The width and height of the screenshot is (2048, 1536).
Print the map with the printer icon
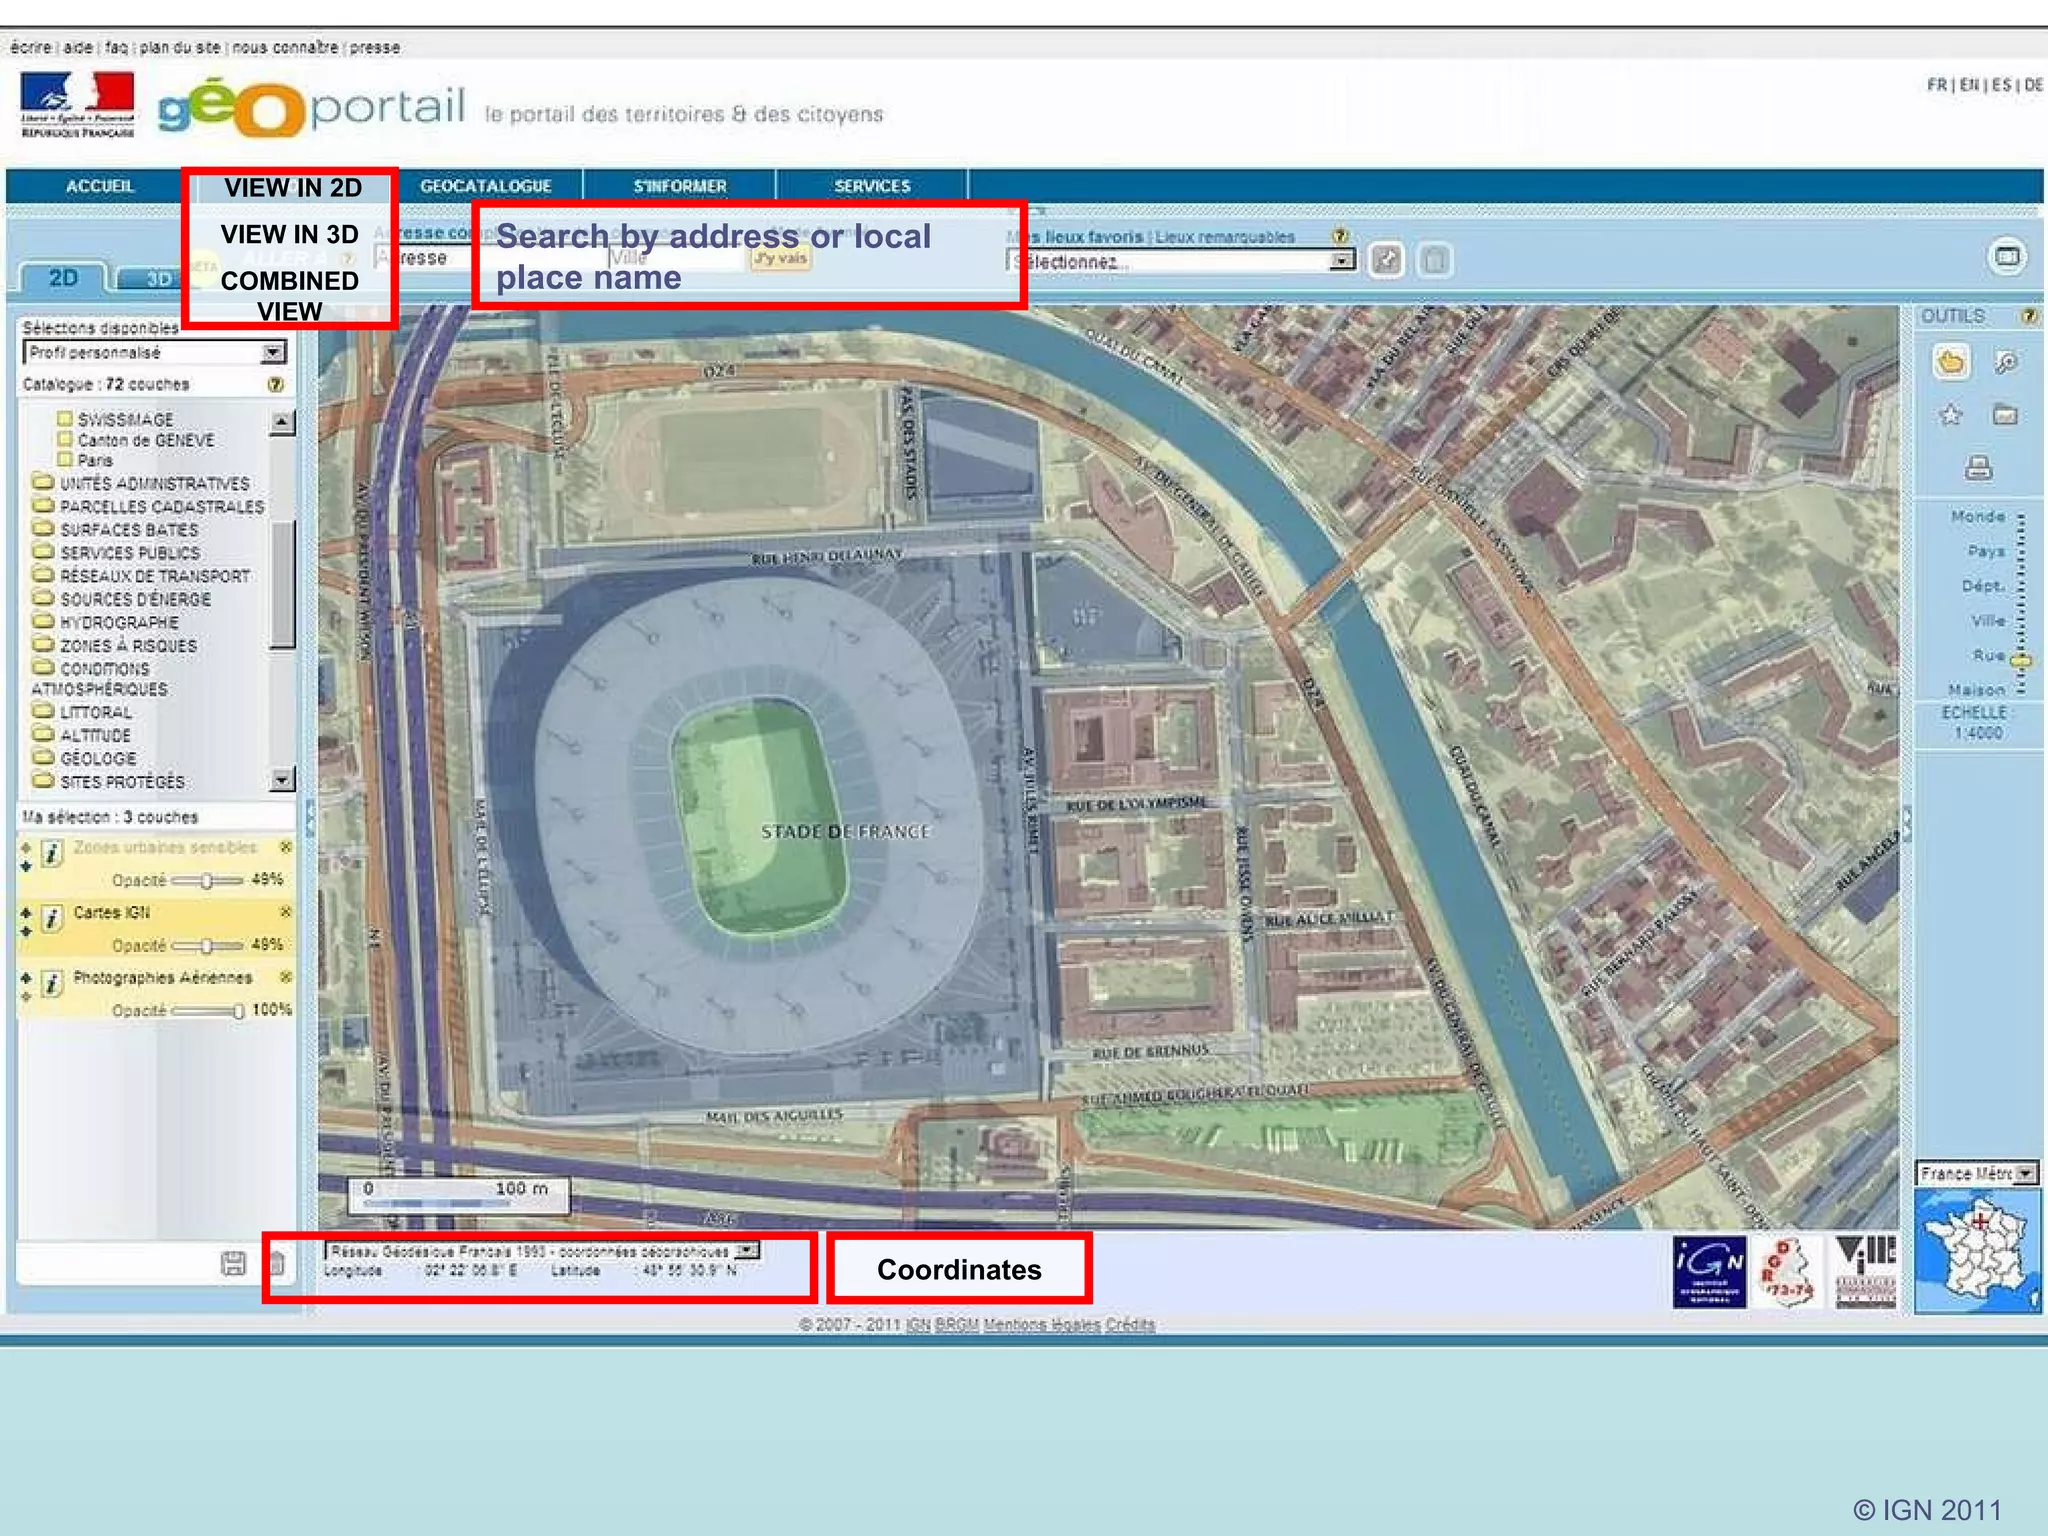click(x=1978, y=467)
